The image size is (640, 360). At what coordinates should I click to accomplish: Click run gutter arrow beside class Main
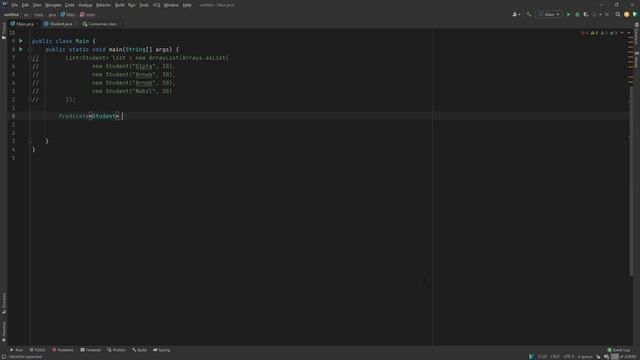coord(21,41)
